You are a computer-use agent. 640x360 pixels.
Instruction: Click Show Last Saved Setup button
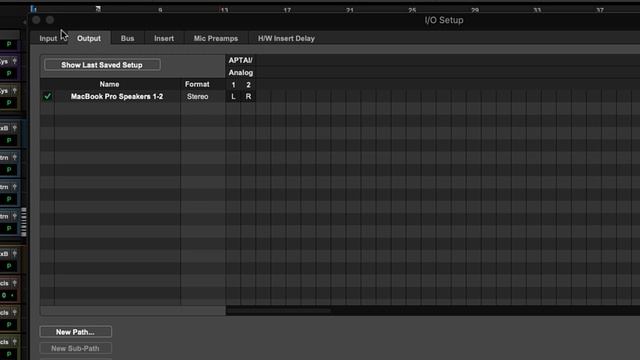click(102, 65)
